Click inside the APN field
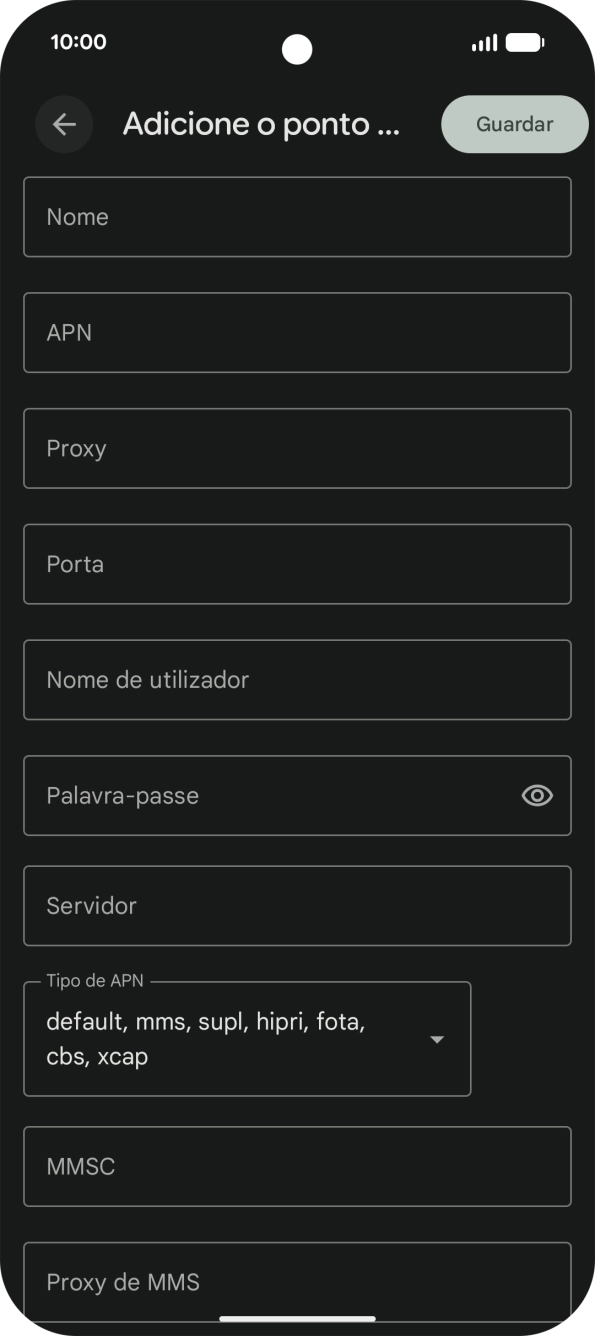The height and width of the screenshot is (1336, 595). click(x=297, y=332)
